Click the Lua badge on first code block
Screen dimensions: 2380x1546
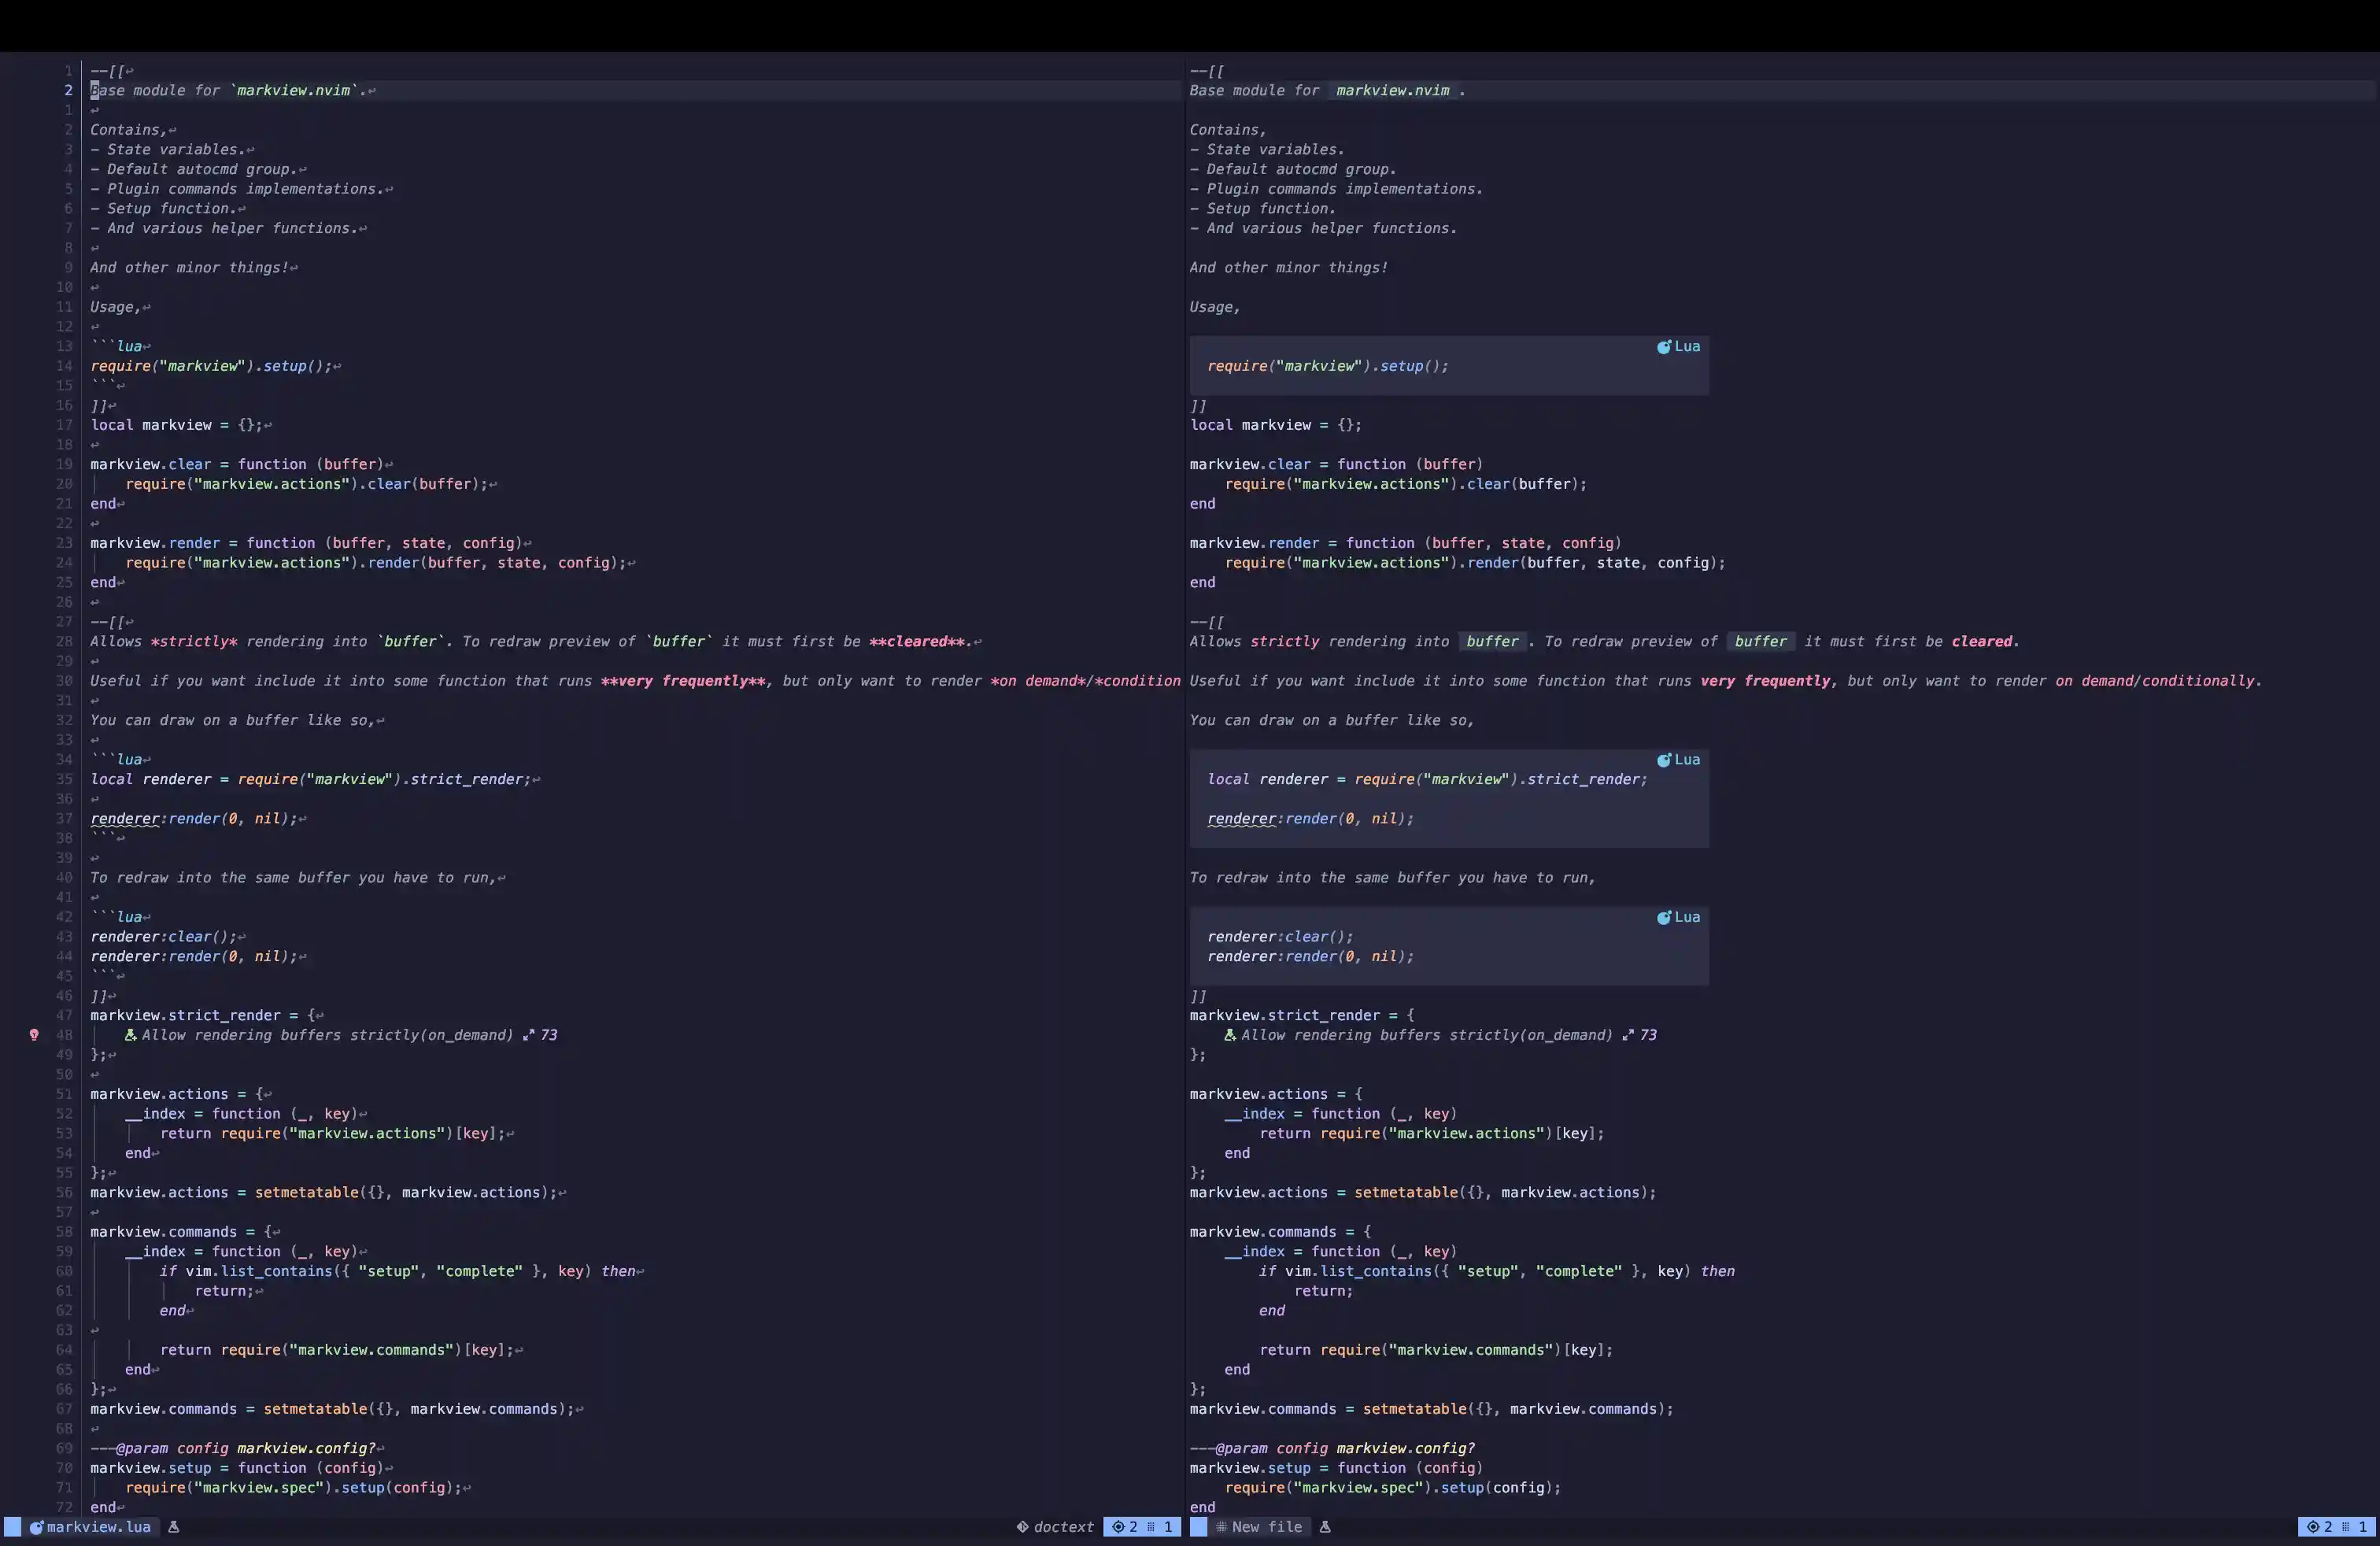(1679, 347)
